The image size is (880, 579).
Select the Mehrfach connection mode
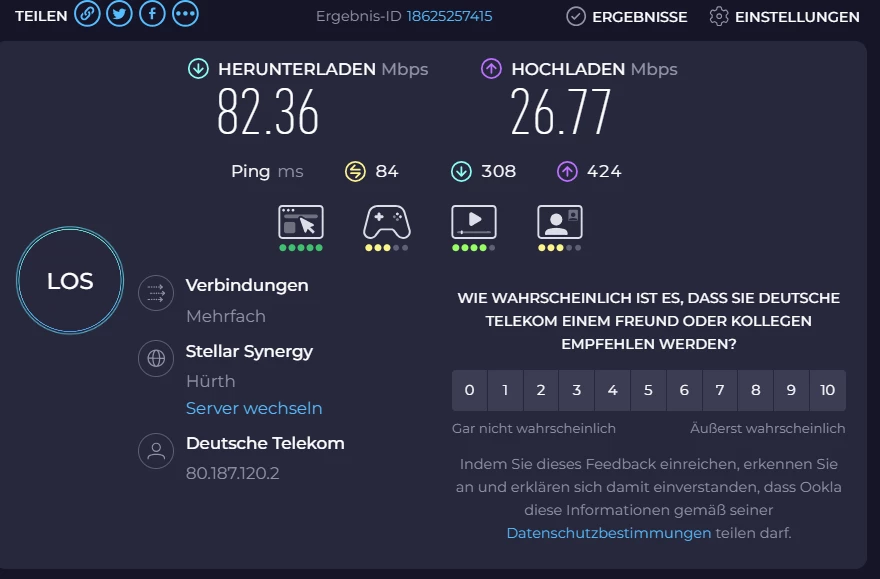coord(226,316)
